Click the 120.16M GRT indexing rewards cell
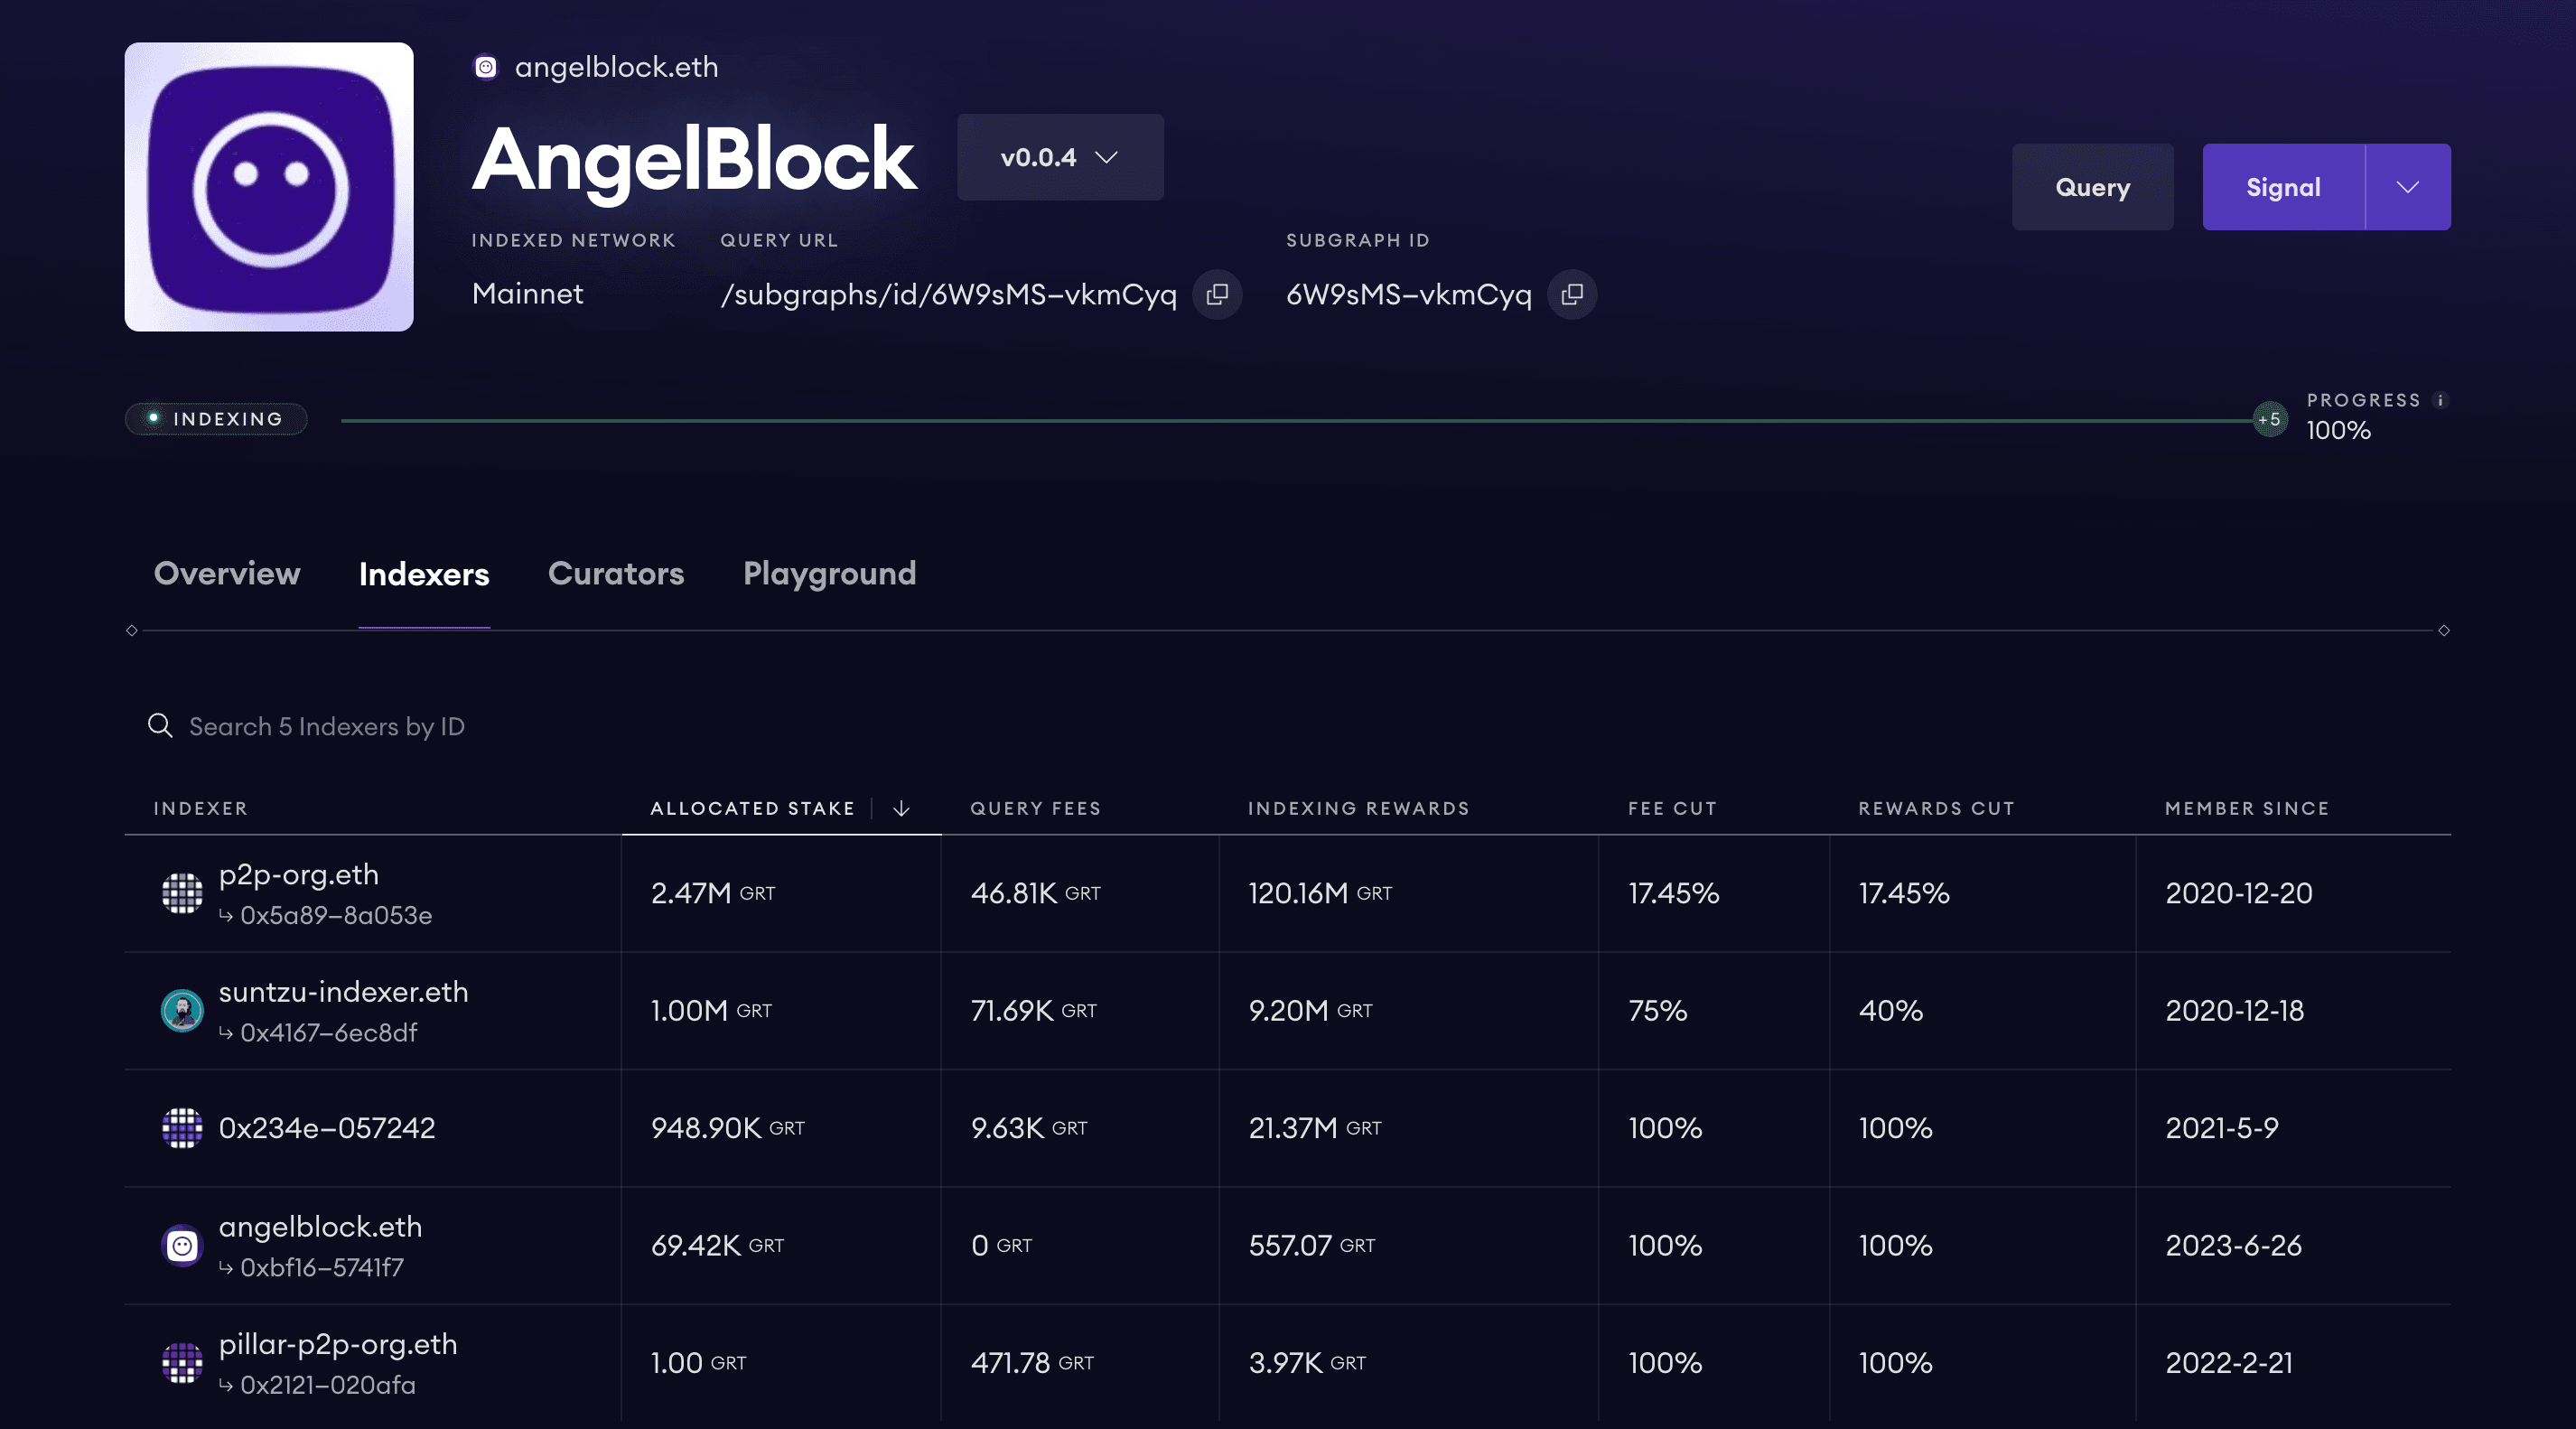The image size is (2576, 1429). coord(1319,893)
